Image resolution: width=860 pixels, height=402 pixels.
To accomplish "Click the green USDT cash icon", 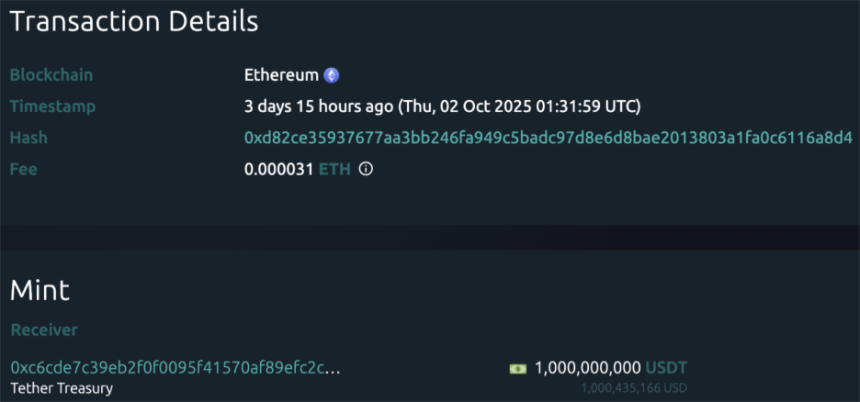I will coord(518,368).
